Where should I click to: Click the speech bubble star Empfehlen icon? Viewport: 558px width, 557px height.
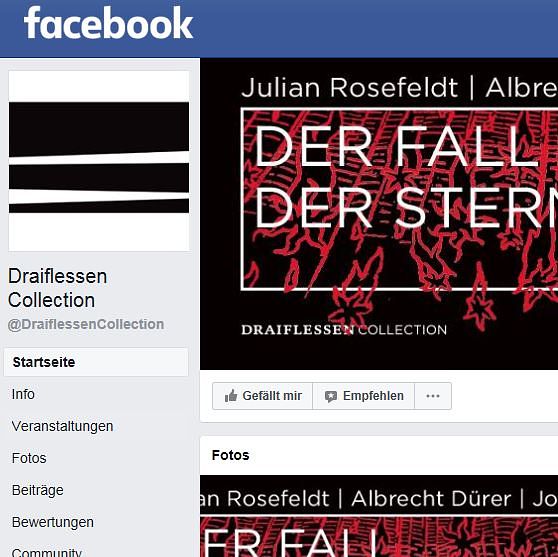pos(331,396)
